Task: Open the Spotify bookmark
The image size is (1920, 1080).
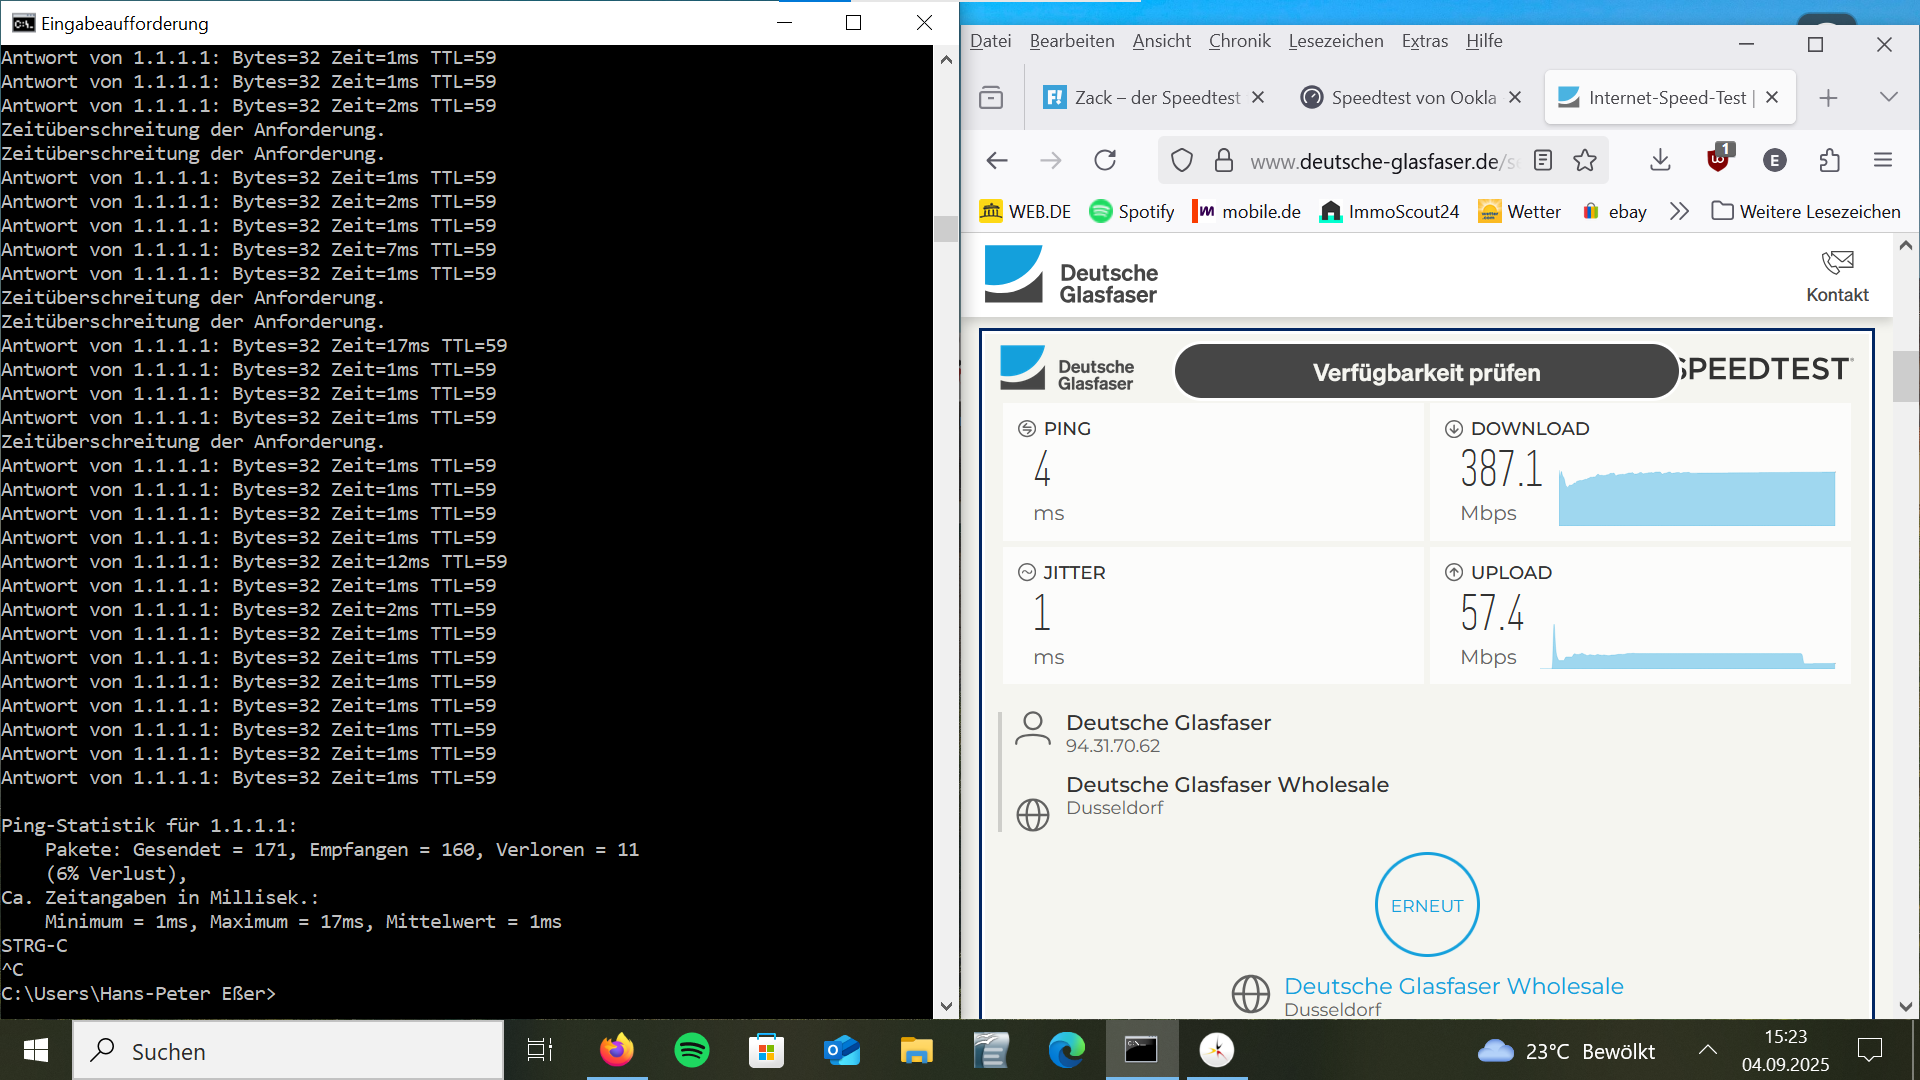Action: (x=1132, y=211)
